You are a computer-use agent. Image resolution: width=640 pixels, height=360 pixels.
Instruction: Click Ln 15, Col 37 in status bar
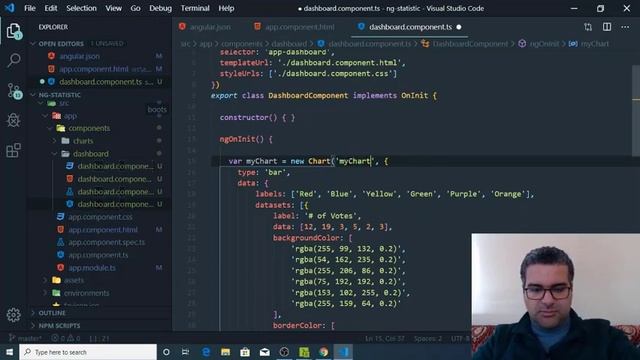(384, 338)
